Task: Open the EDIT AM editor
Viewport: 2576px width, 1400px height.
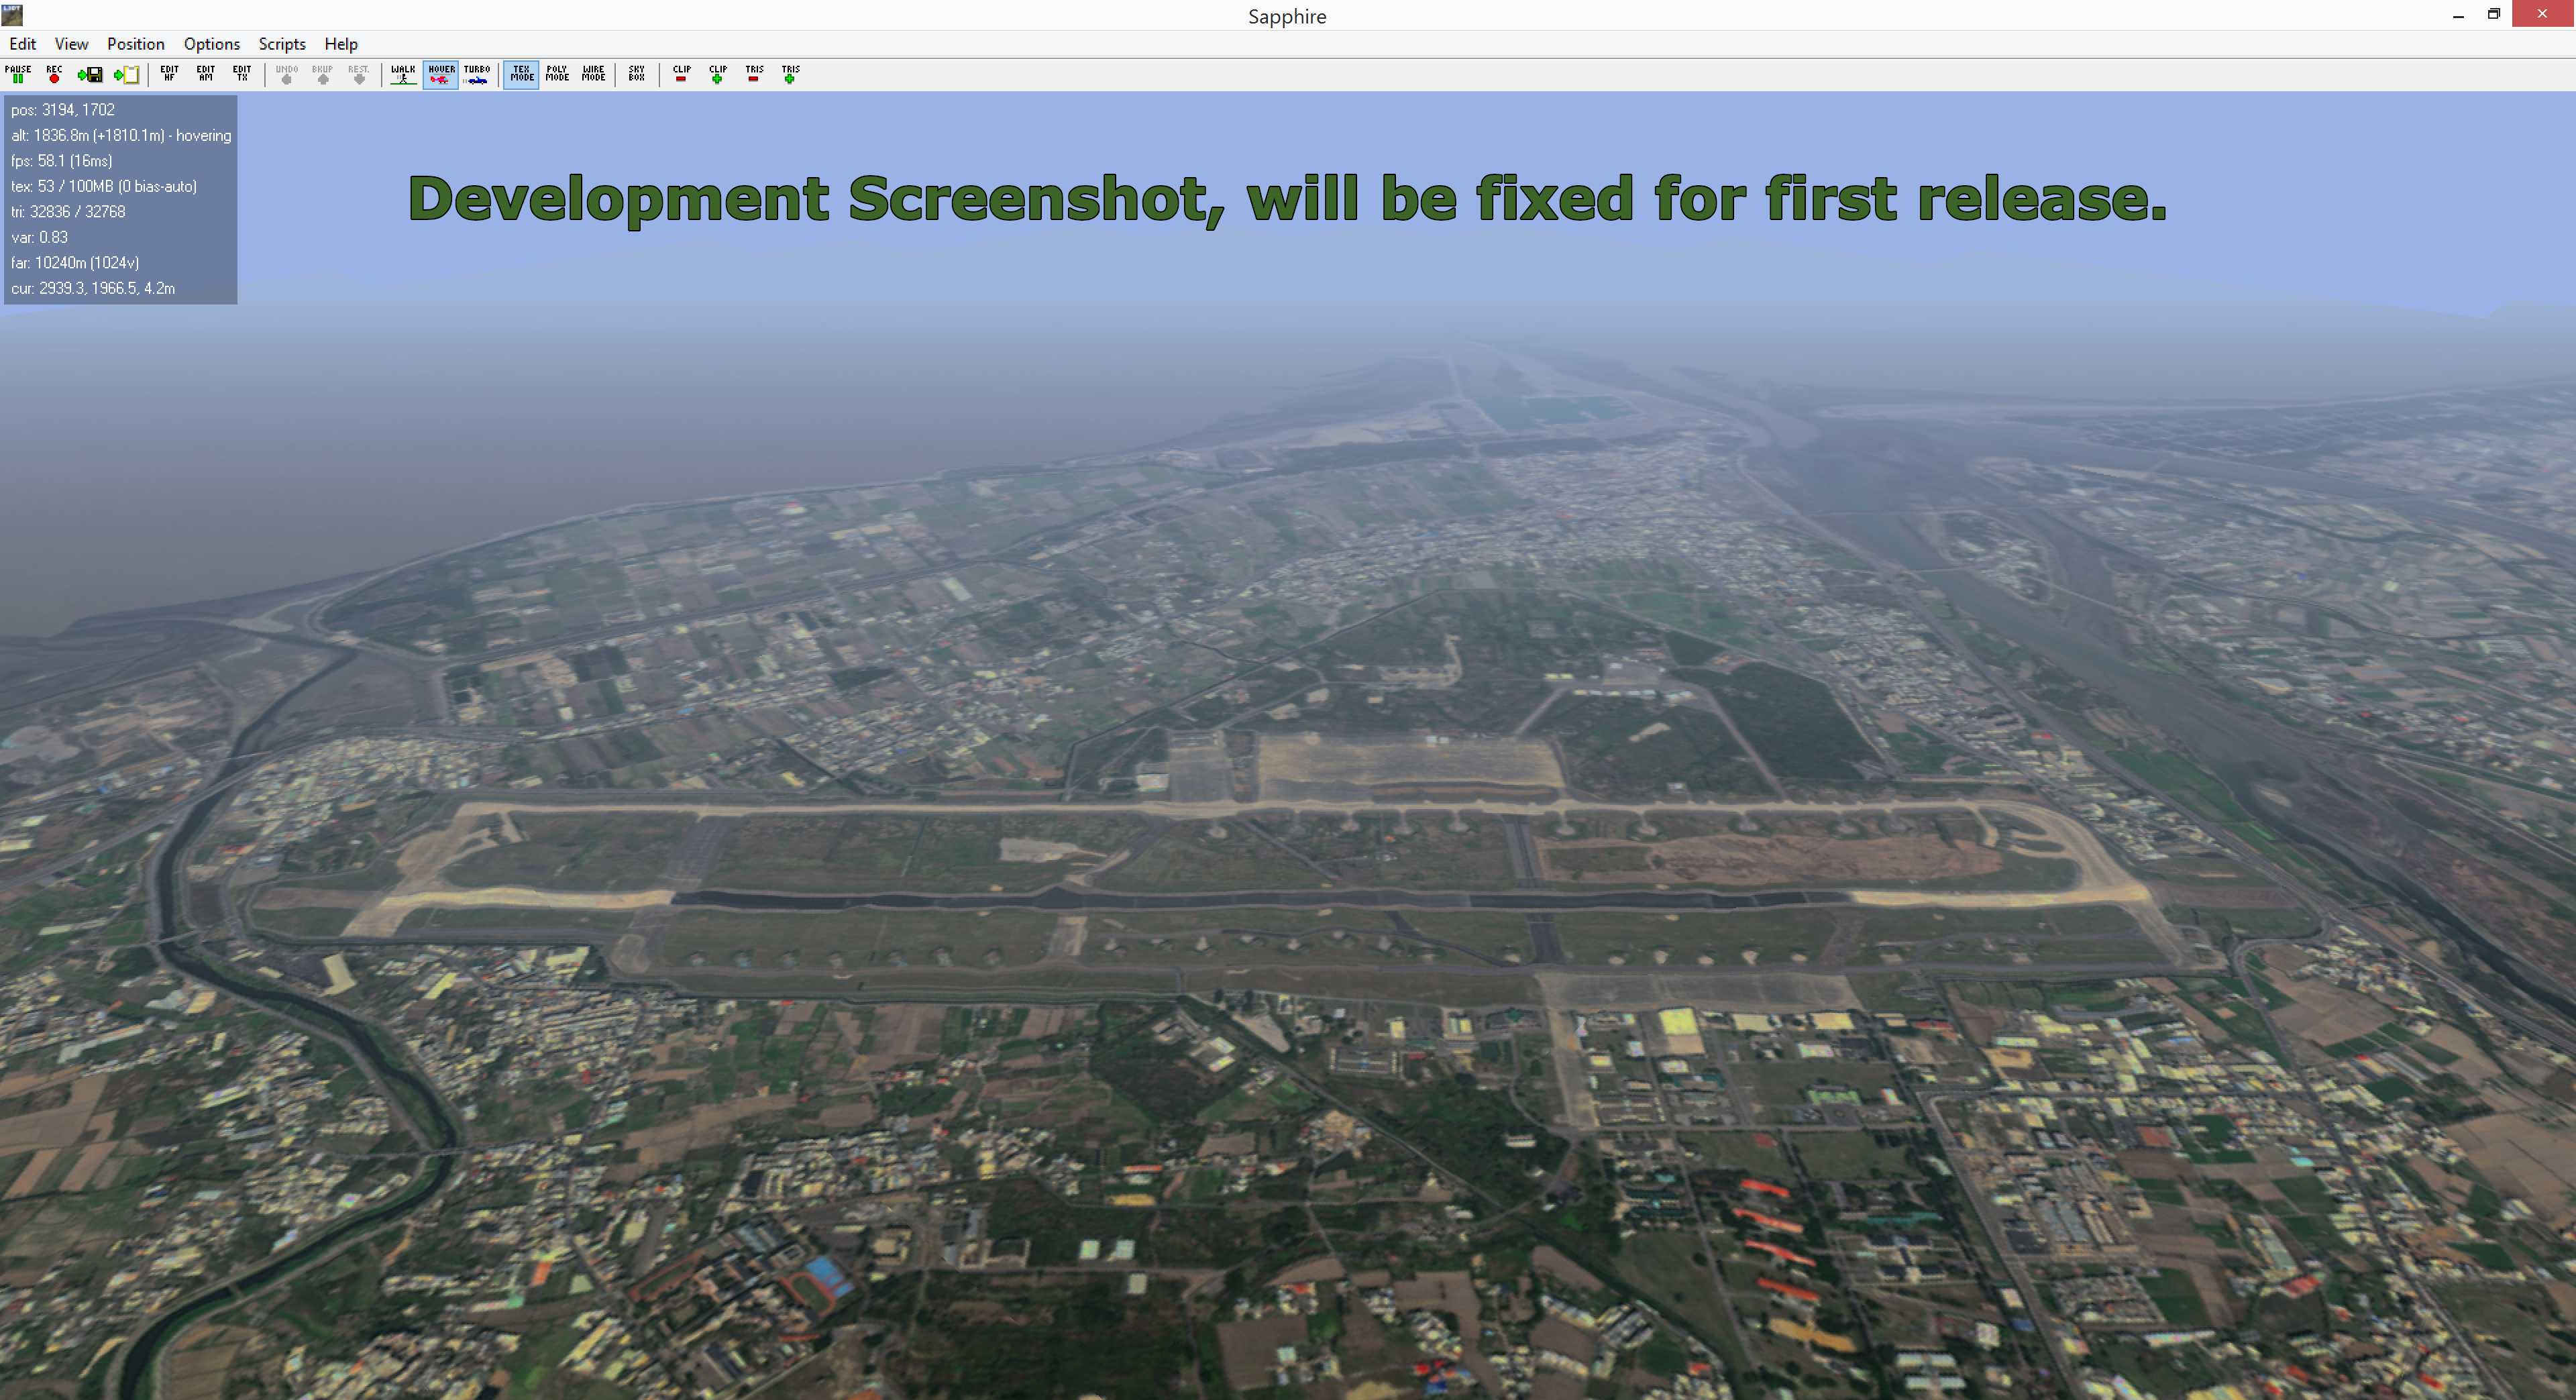Action: tap(205, 74)
